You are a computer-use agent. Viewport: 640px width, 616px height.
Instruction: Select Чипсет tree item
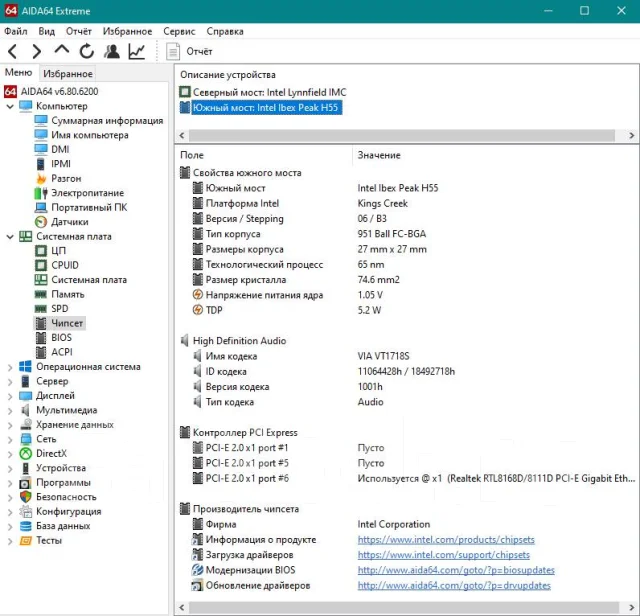pyautogui.click(x=67, y=323)
